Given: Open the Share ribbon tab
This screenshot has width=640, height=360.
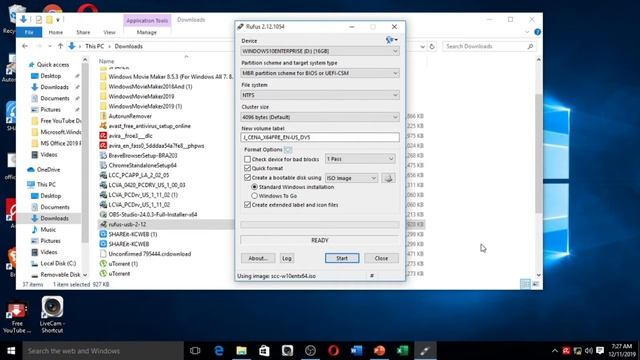Looking at the screenshot, I should point(83,32).
